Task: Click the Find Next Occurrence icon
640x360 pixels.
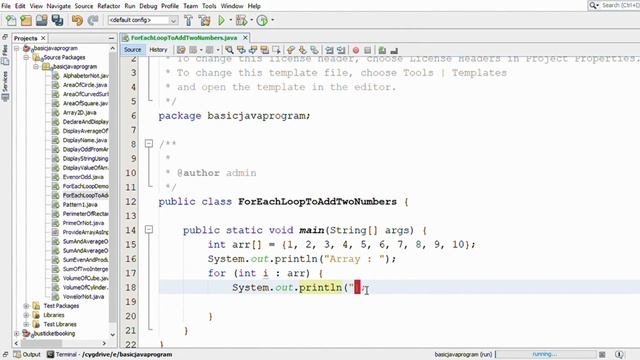Action: tap(253, 50)
